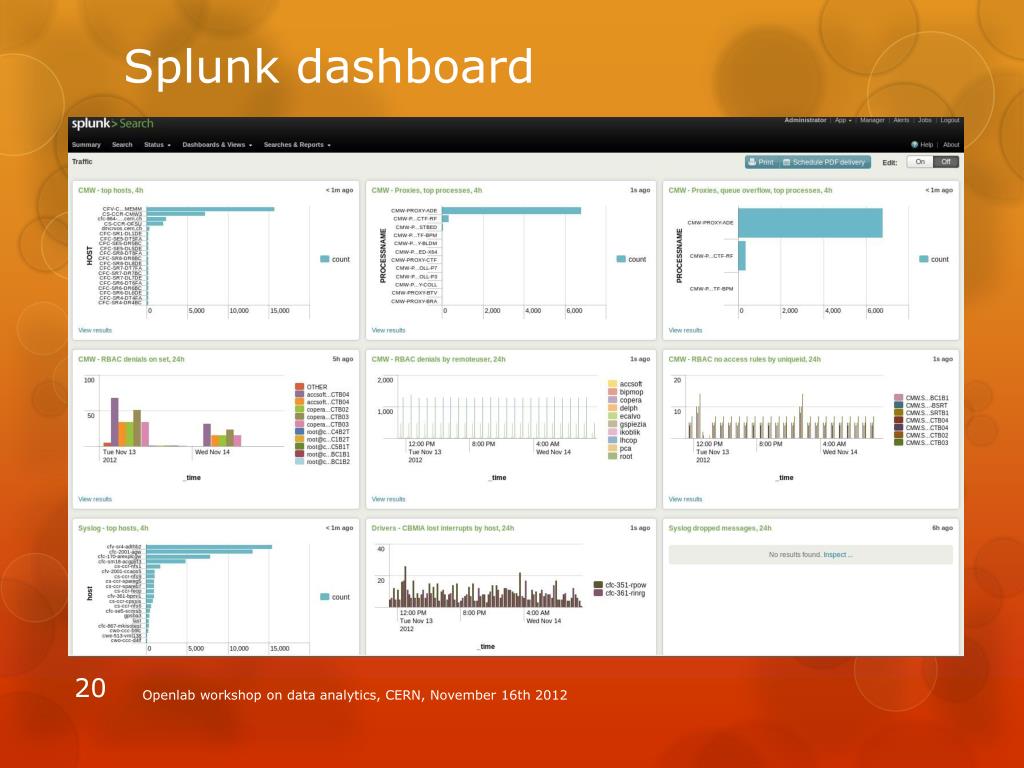Click count legend swatch in queue overflow chart
The height and width of the screenshot is (768, 1024).
point(923,259)
